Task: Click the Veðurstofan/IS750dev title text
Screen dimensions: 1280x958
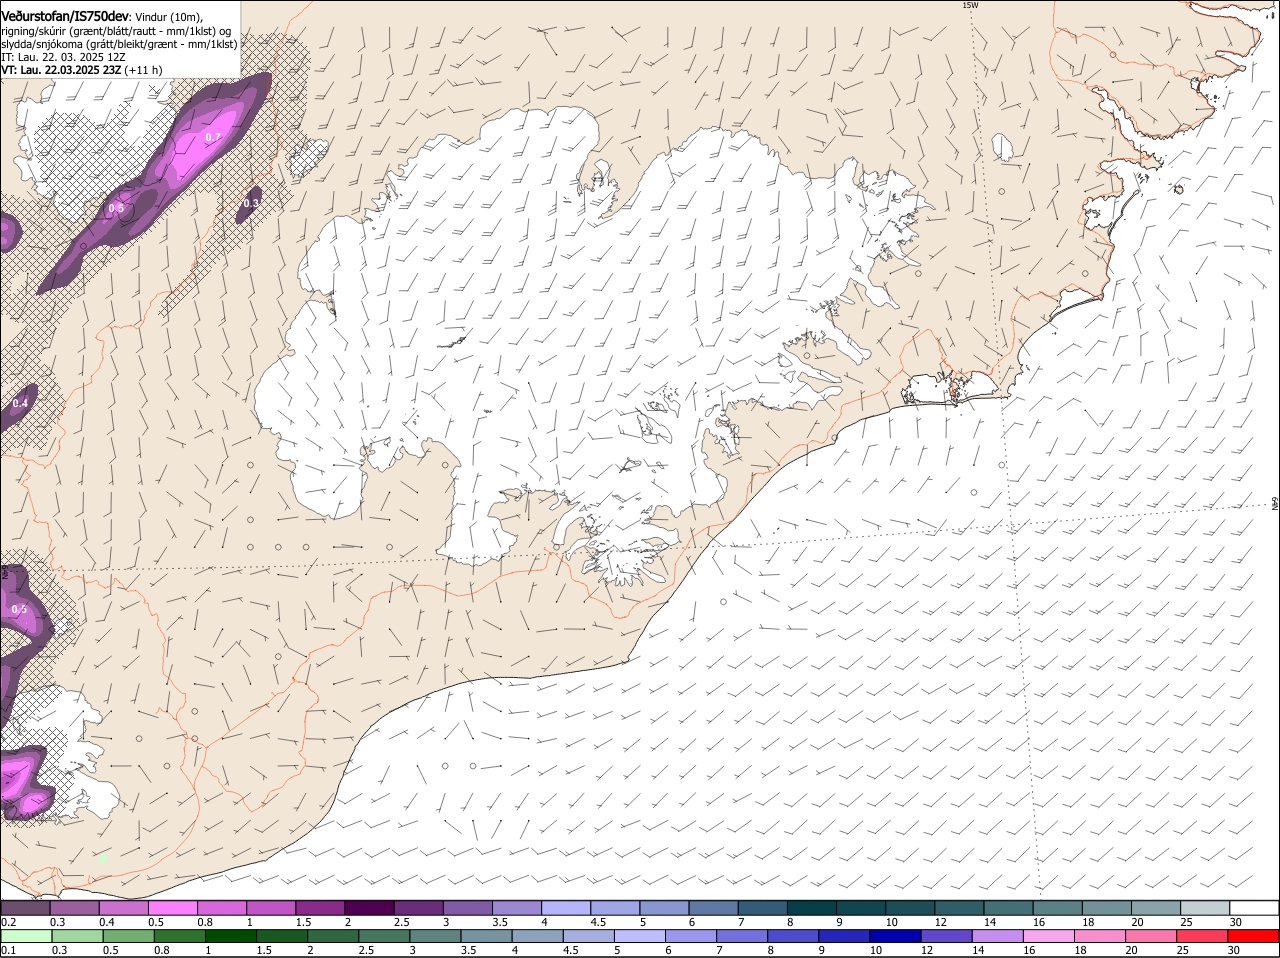Action: tap(65, 16)
